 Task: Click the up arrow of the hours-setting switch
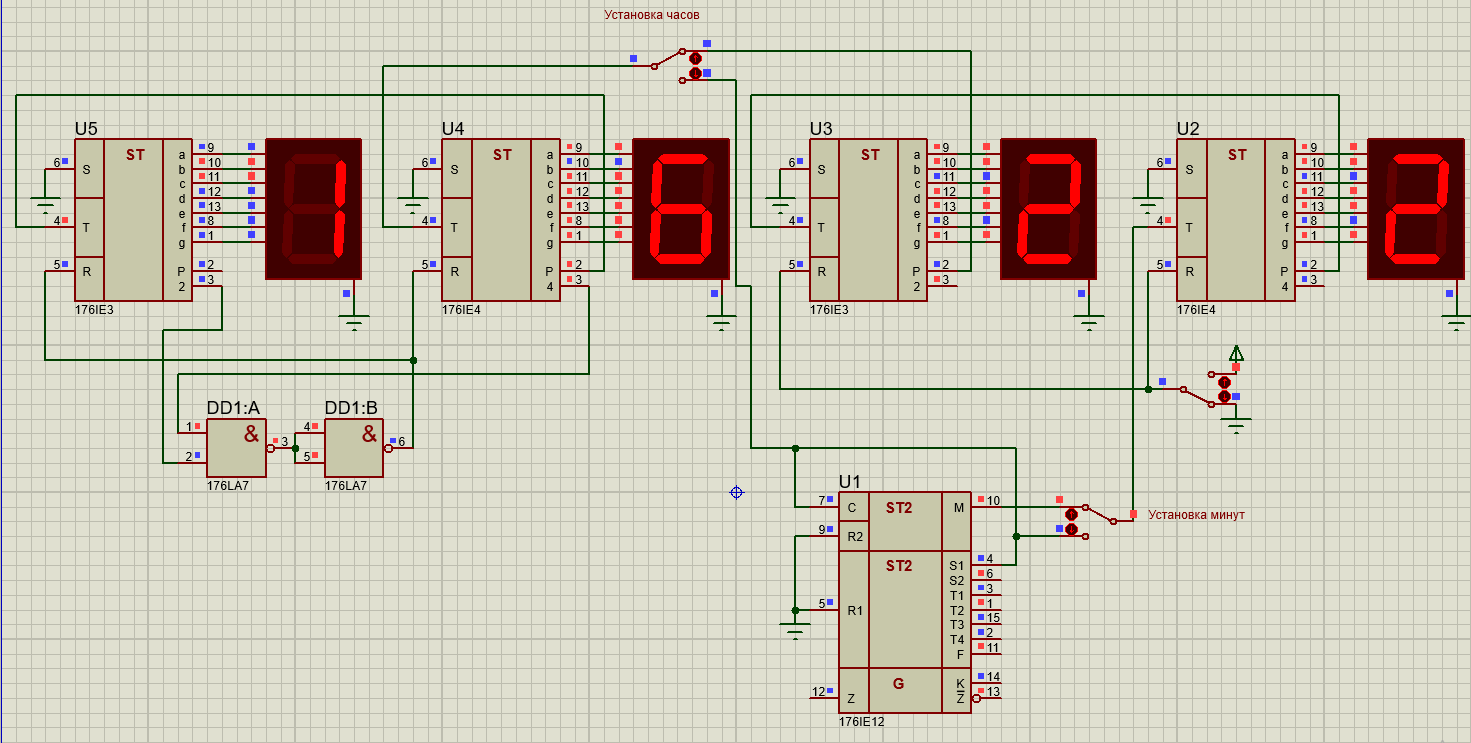point(695,59)
